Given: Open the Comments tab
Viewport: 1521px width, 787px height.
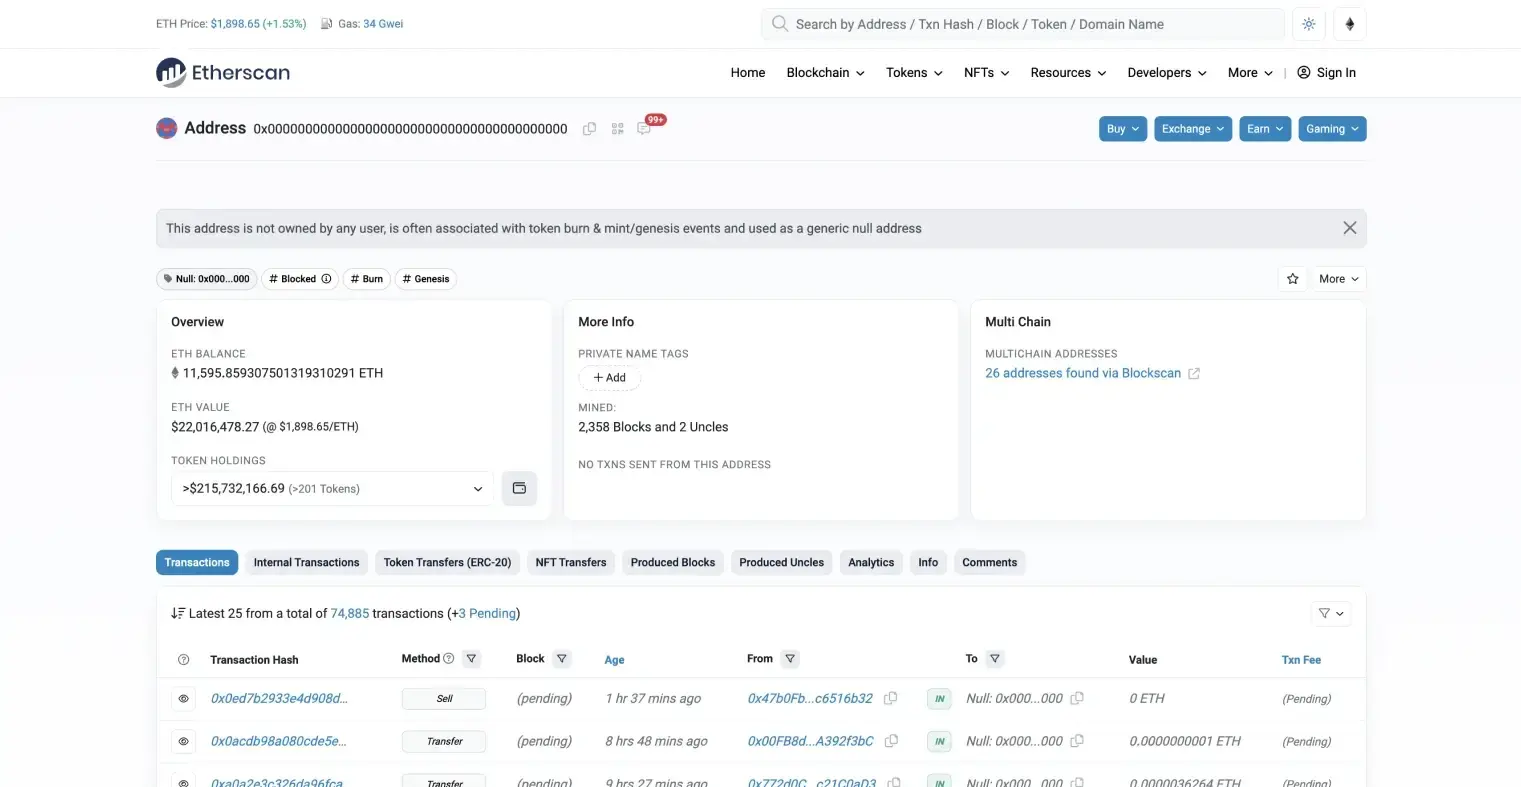Looking at the screenshot, I should coord(990,563).
